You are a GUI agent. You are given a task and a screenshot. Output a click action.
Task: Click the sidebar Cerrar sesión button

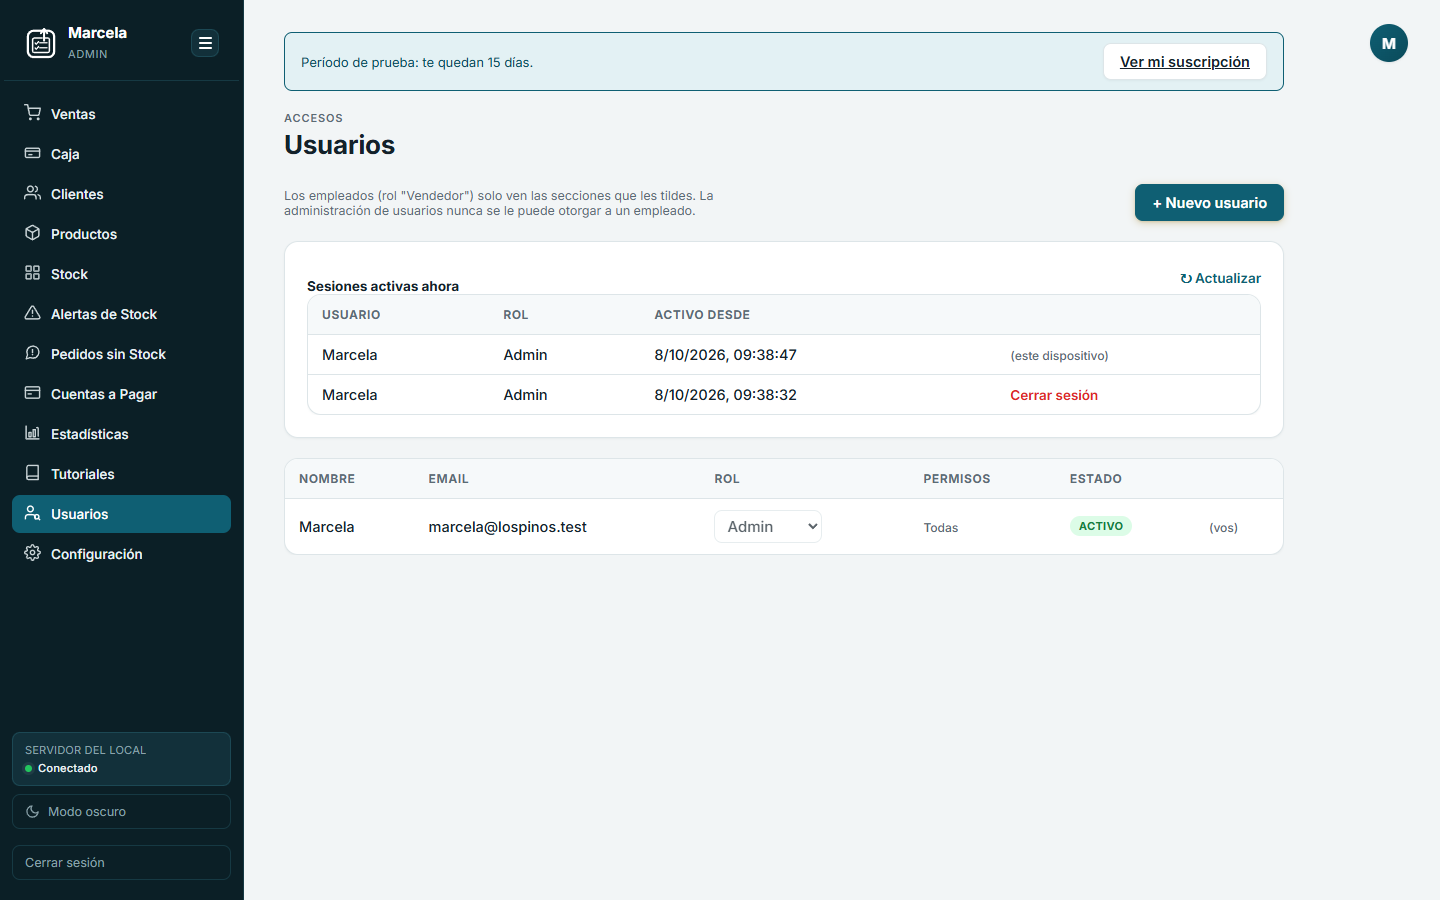click(x=121, y=862)
